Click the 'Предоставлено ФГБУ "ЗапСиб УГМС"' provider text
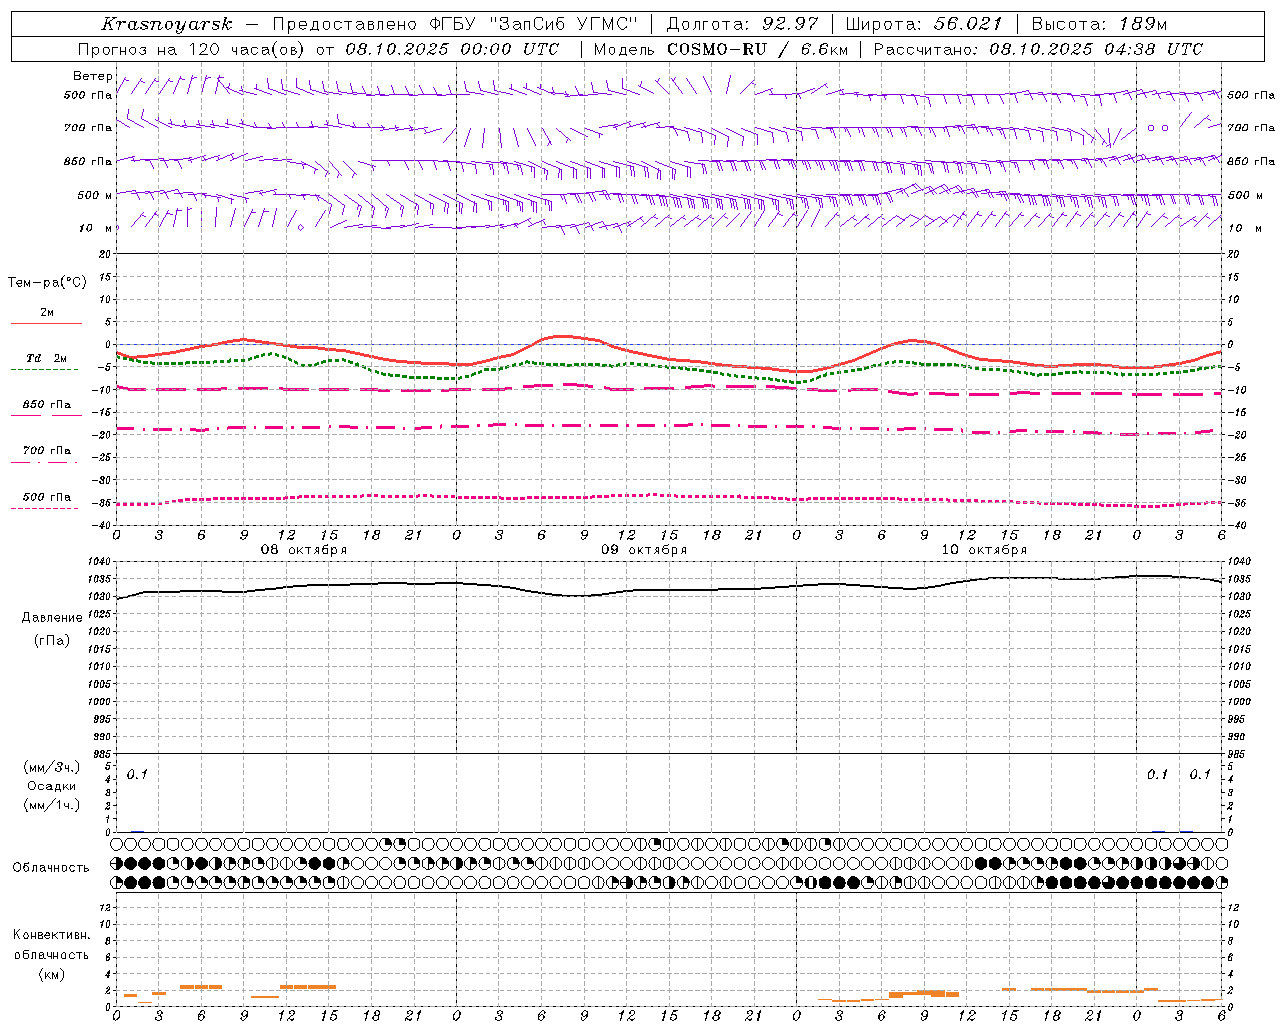The image size is (1280, 1024). (x=455, y=24)
